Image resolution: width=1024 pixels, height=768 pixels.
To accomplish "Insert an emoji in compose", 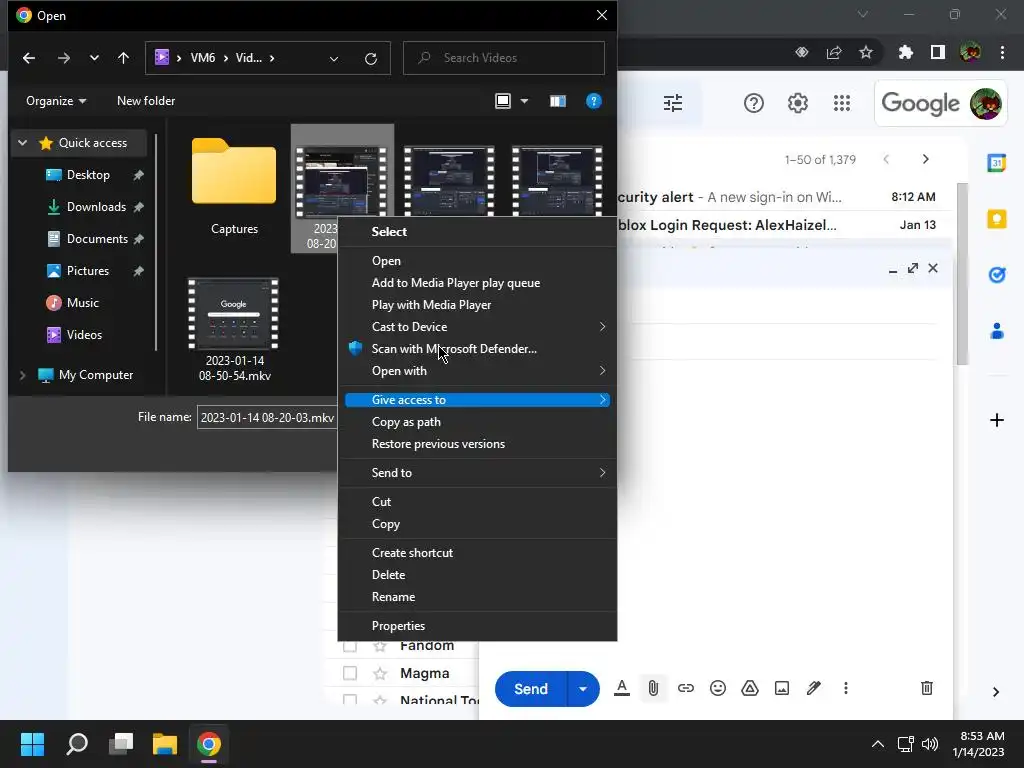I will (718, 688).
